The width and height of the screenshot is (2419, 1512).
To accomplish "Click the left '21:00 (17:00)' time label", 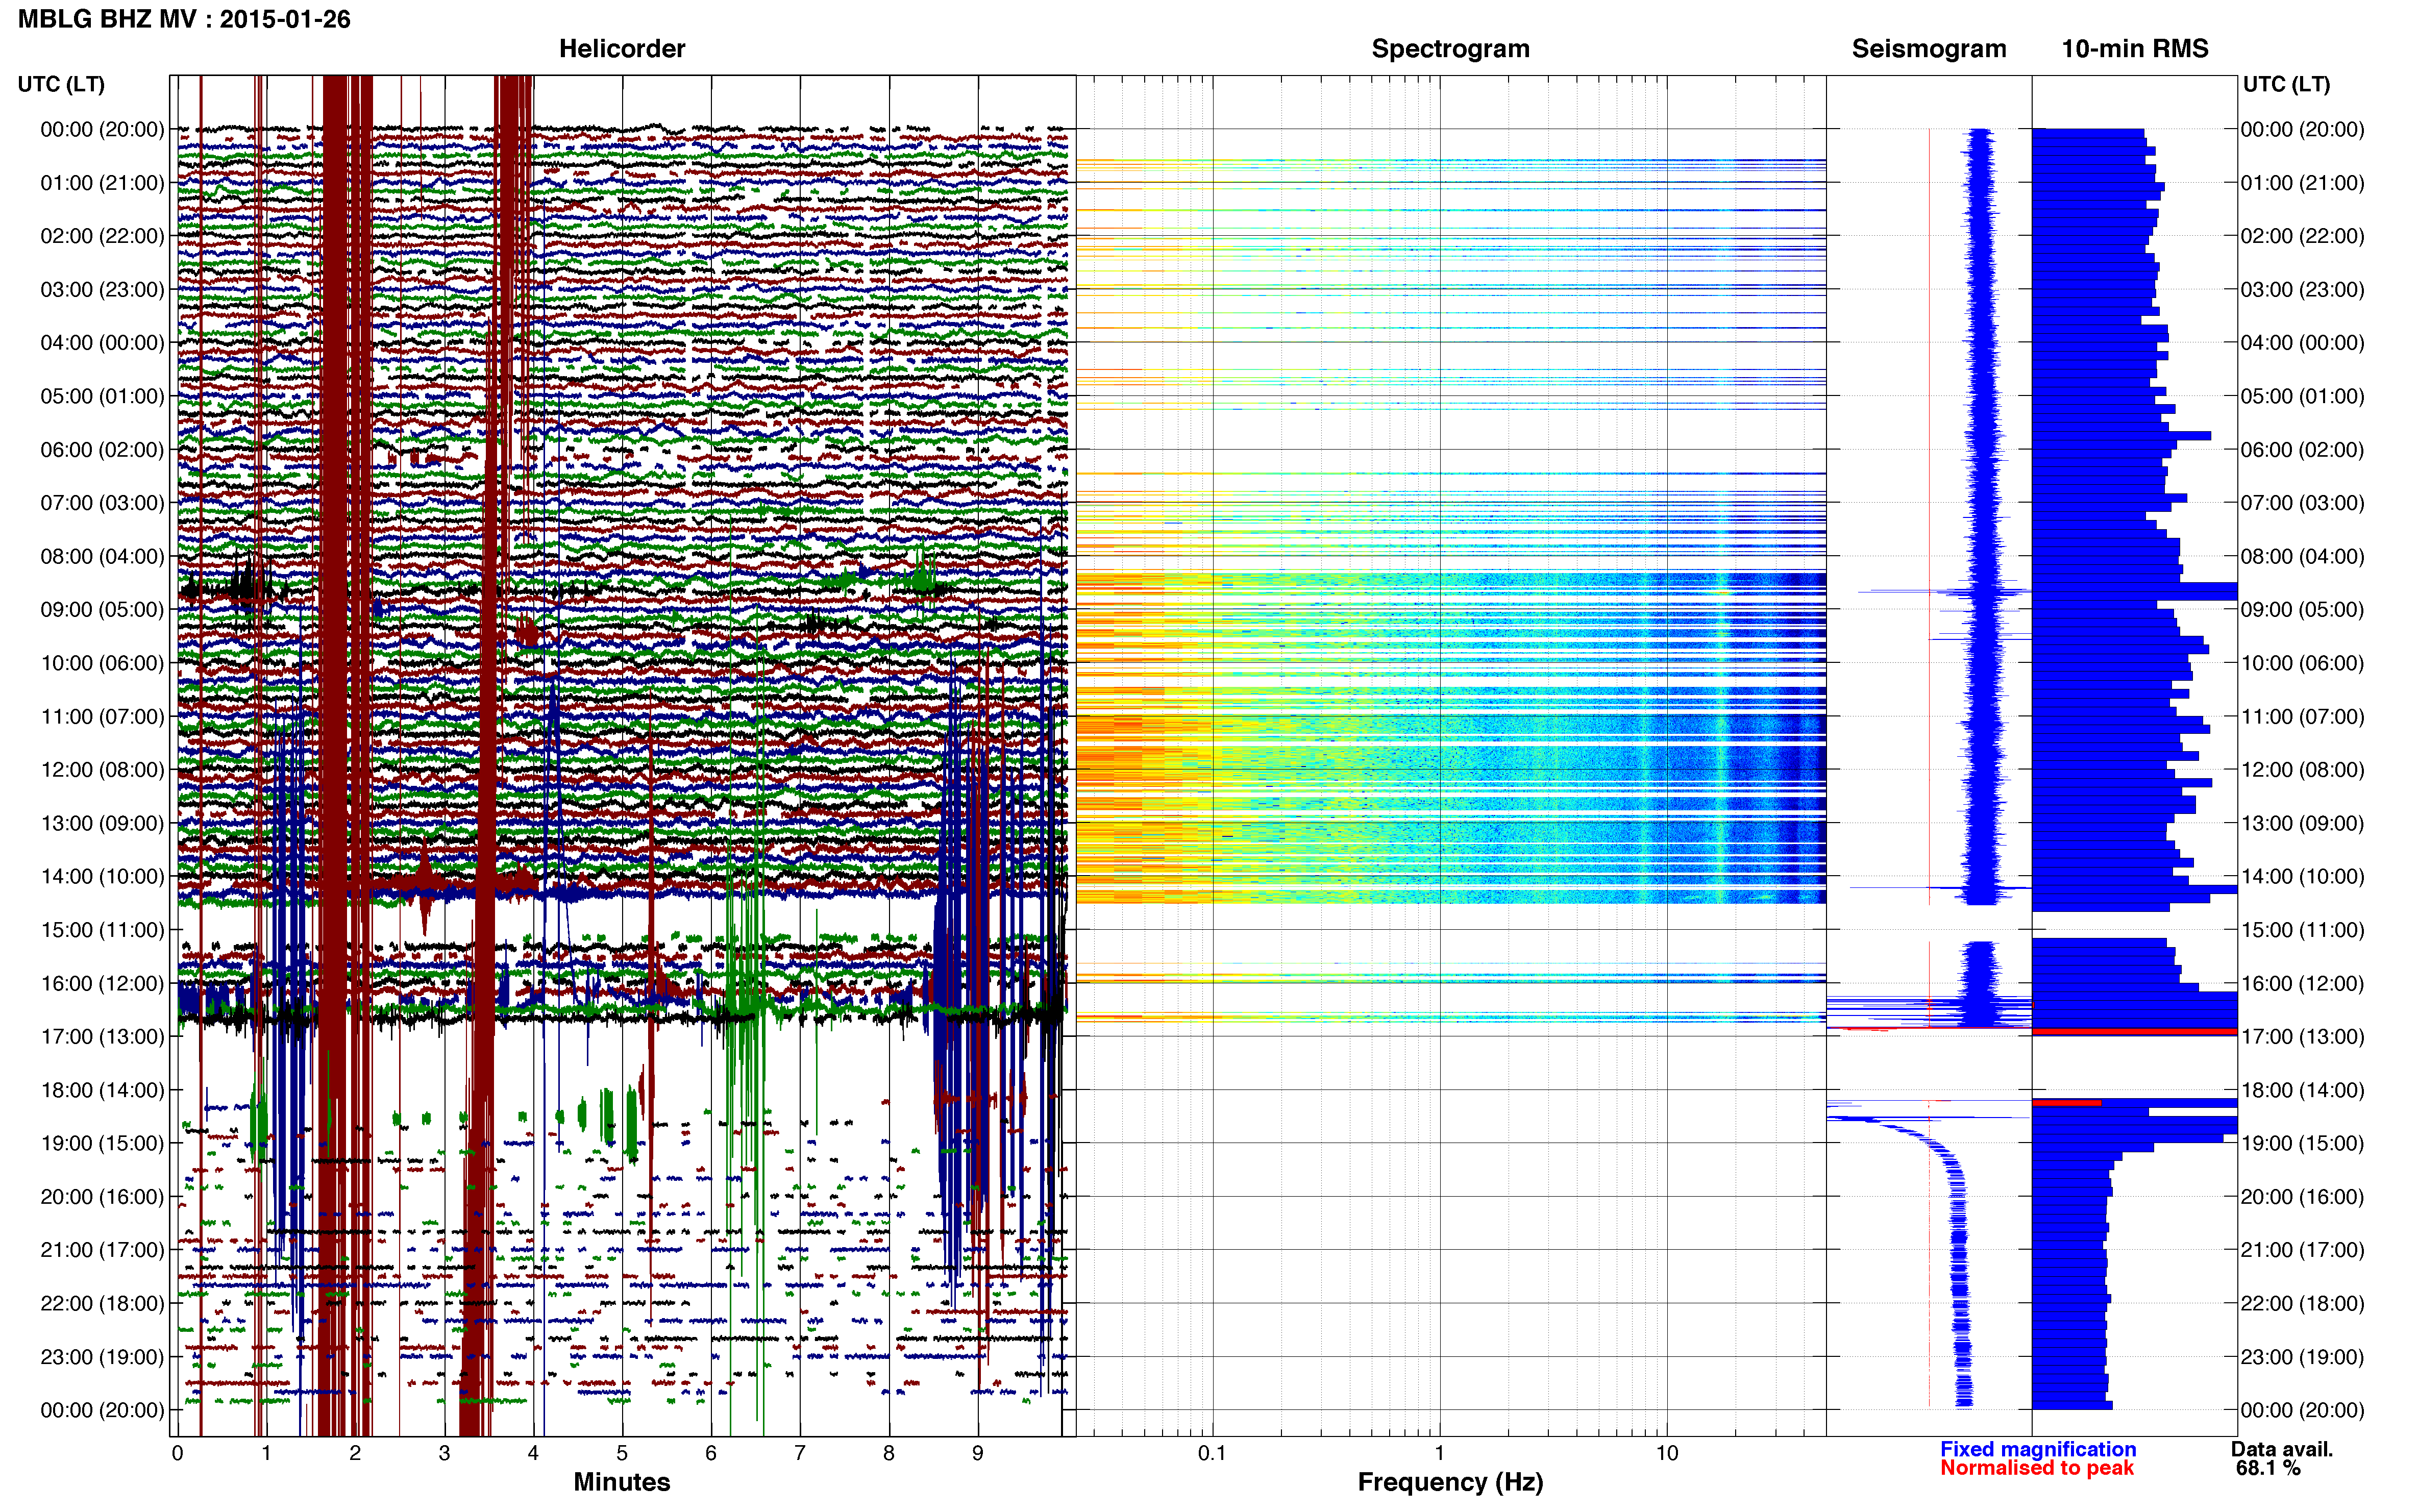I will click(x=102, y=1250).
